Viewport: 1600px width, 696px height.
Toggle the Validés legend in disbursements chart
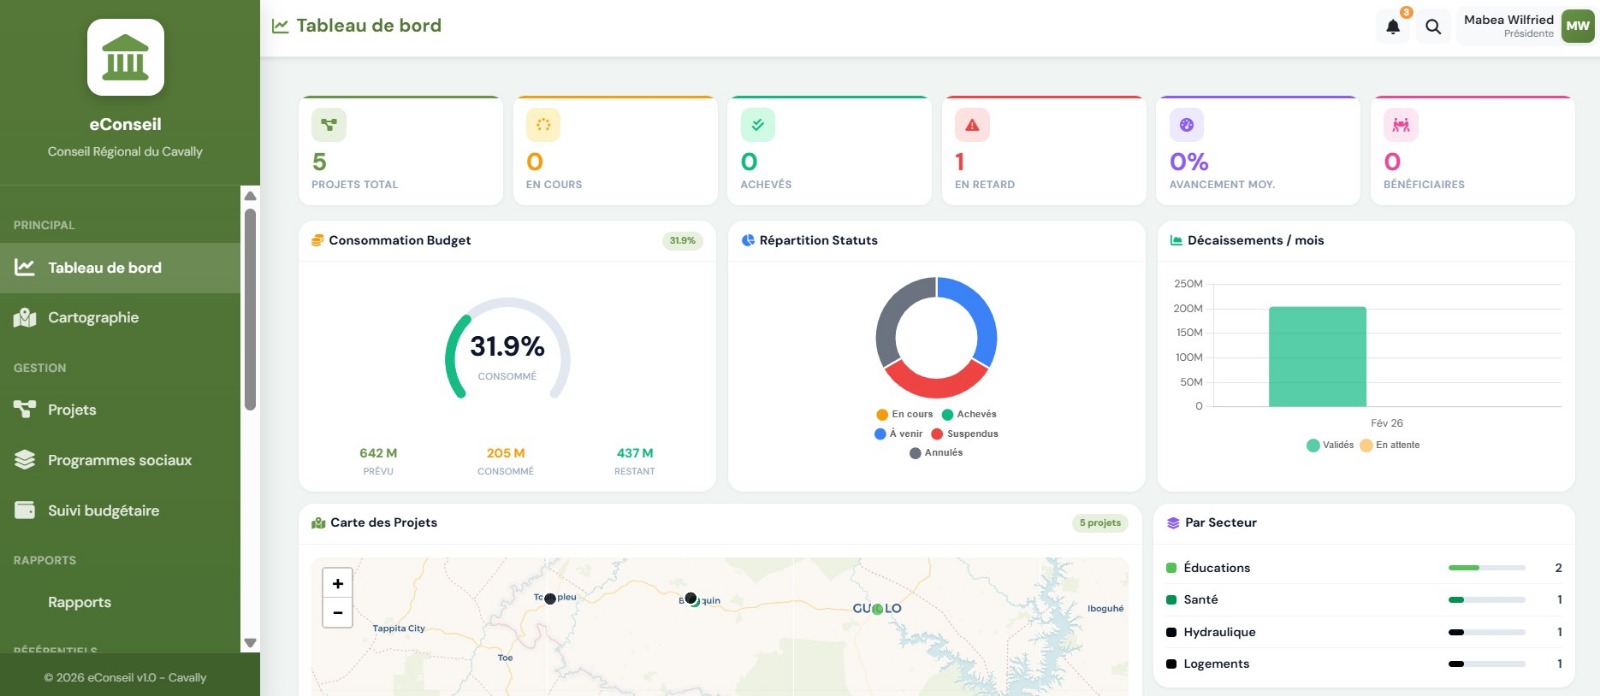pyautogui.click(x=1329, y=445)
